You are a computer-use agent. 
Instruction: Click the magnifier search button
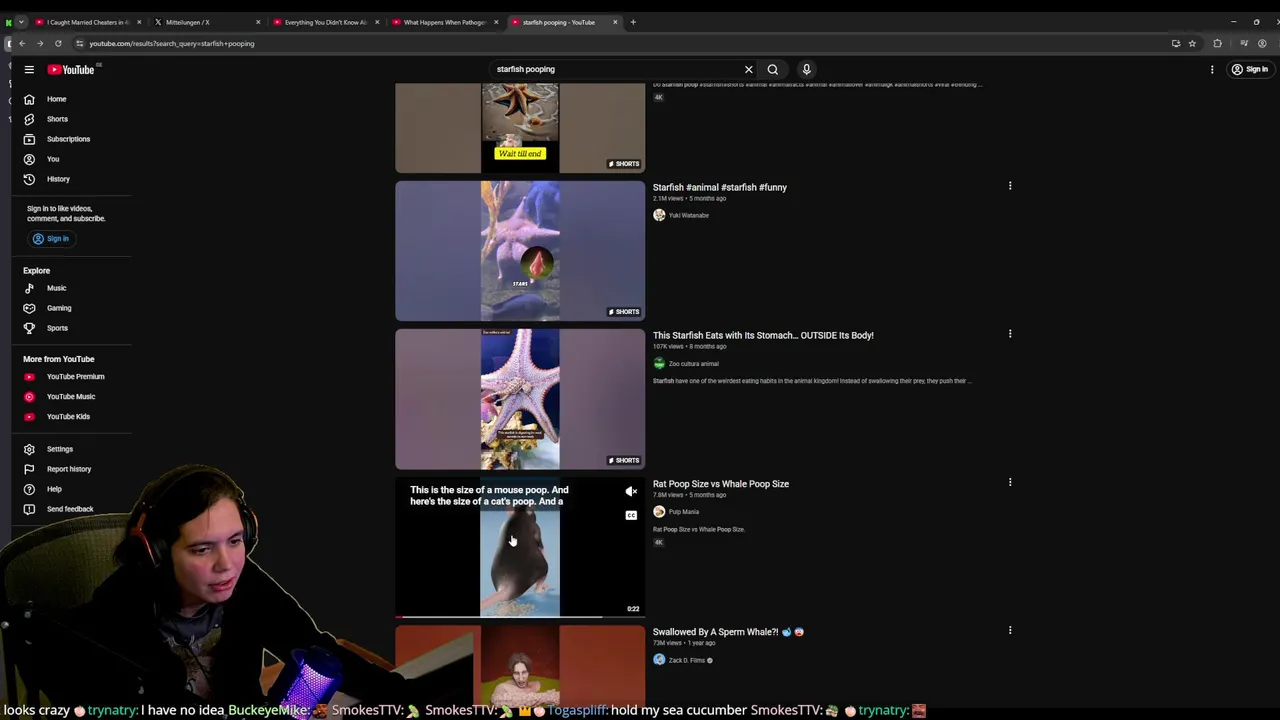pyautogui.click(x=772, y=69)
